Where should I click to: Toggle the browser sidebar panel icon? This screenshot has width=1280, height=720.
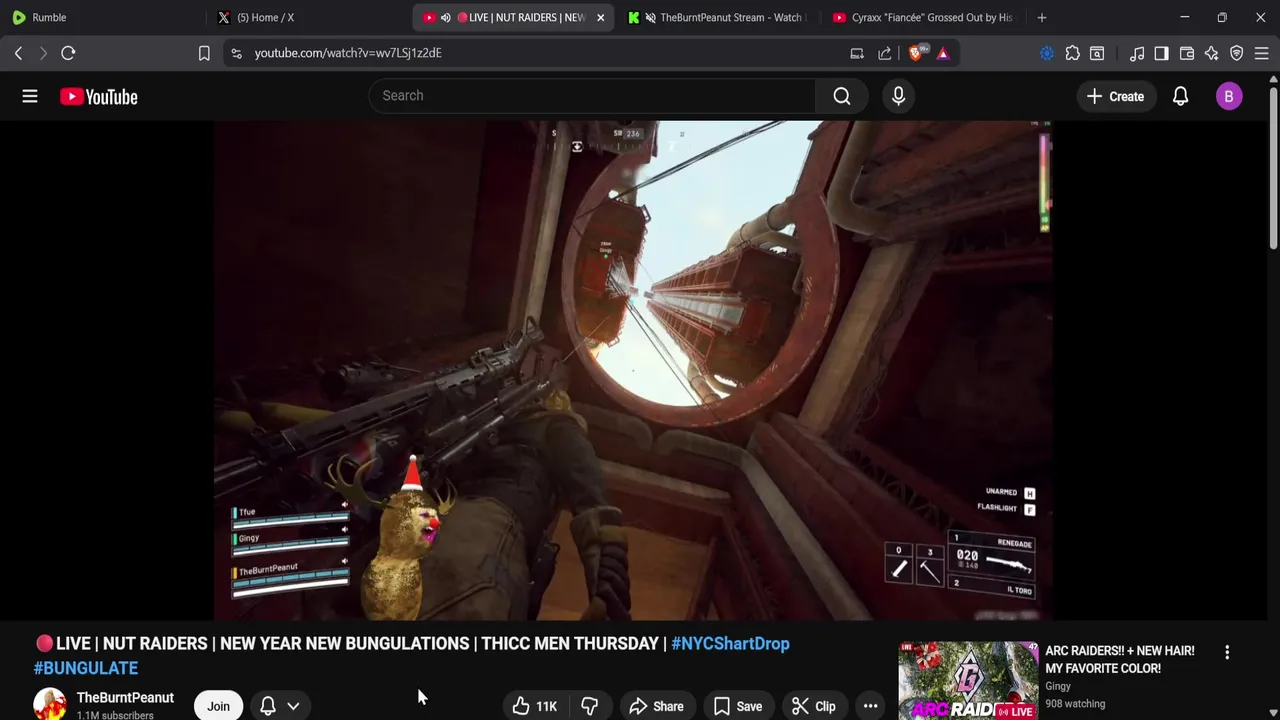pos(1161,53)
